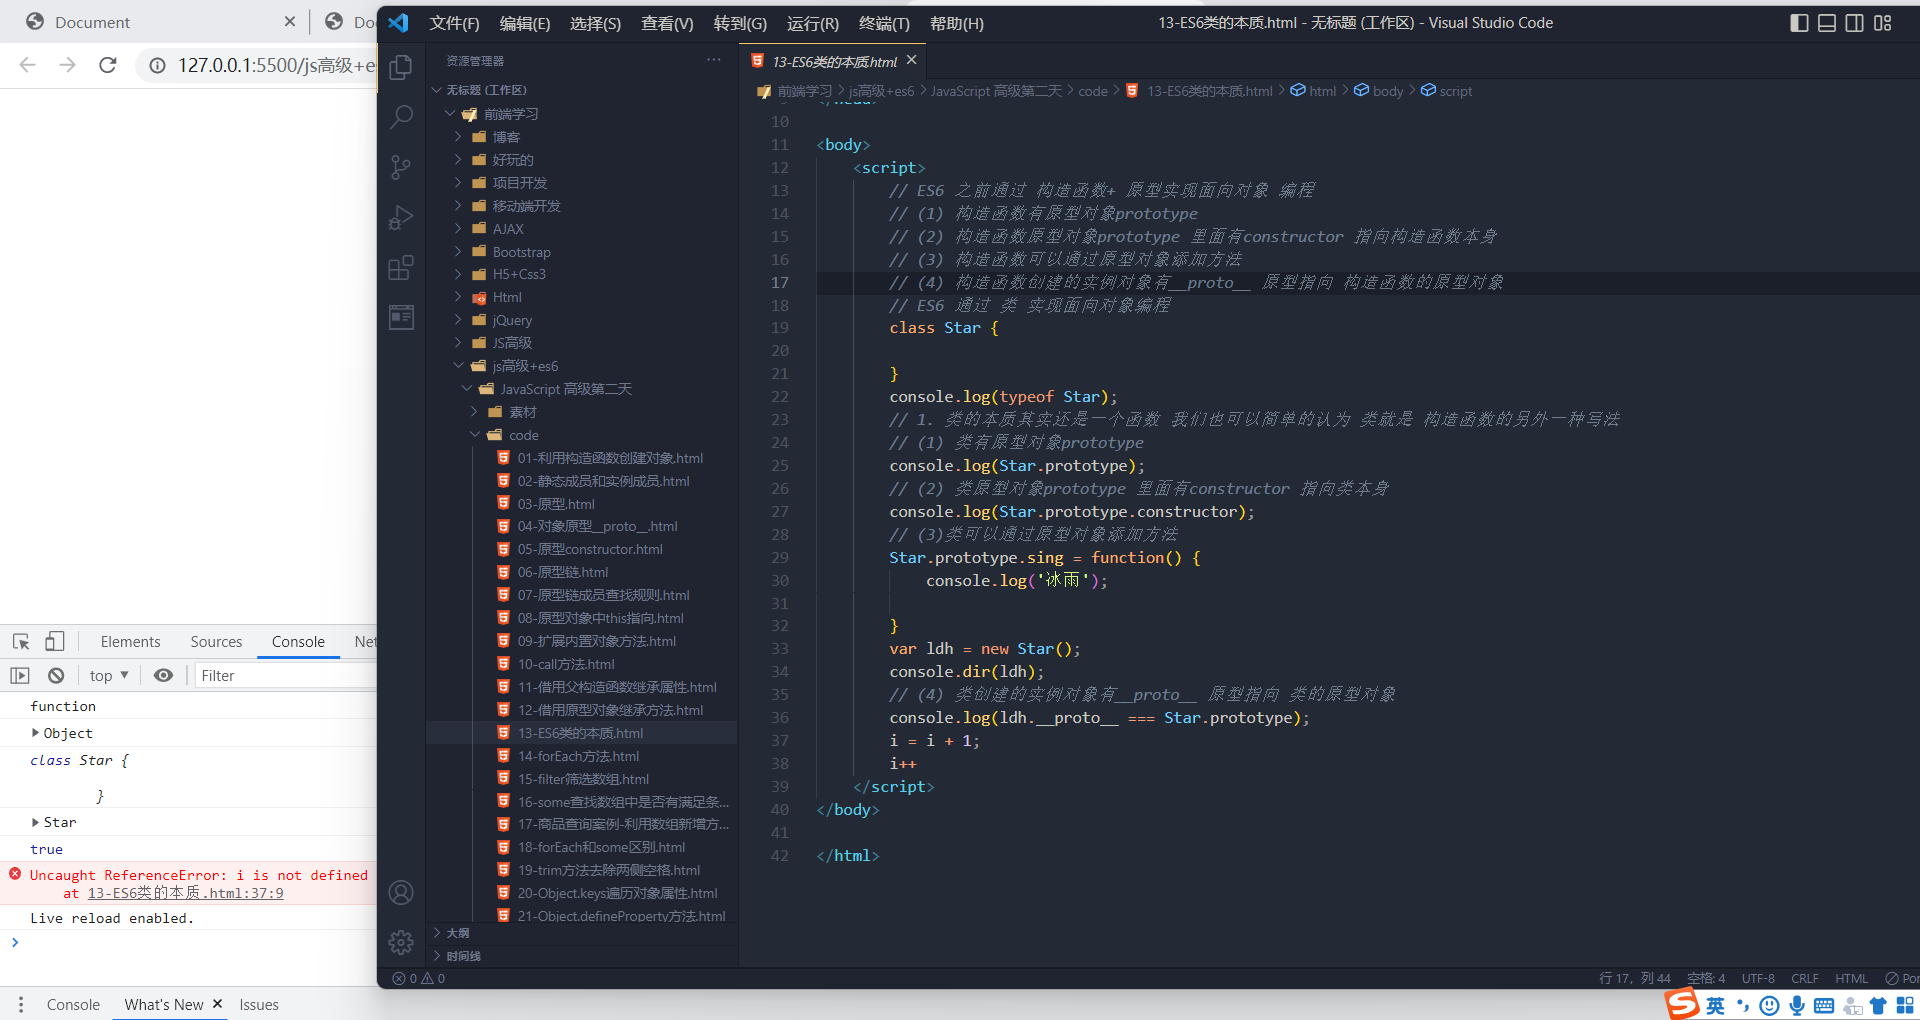Toggle panel layout icon in title bar
Screen dimensions: 1920x1020
(x=1827, y=22)
